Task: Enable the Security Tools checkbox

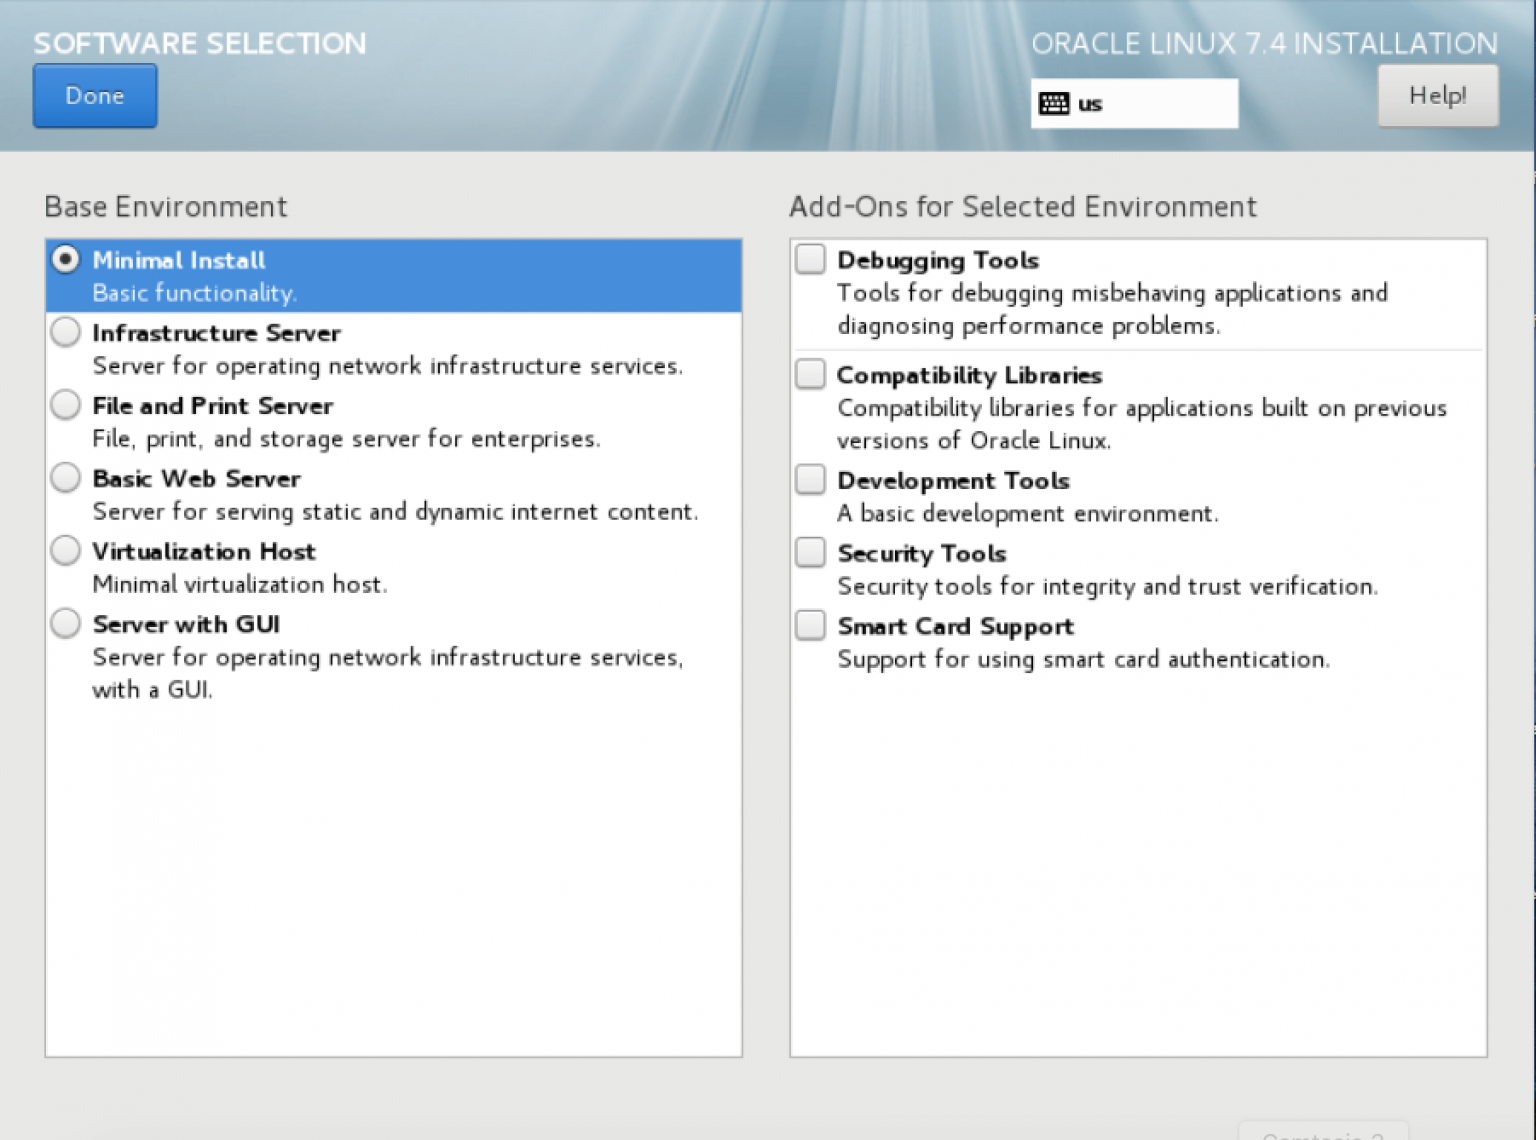Action: click(x=810, y=552)
